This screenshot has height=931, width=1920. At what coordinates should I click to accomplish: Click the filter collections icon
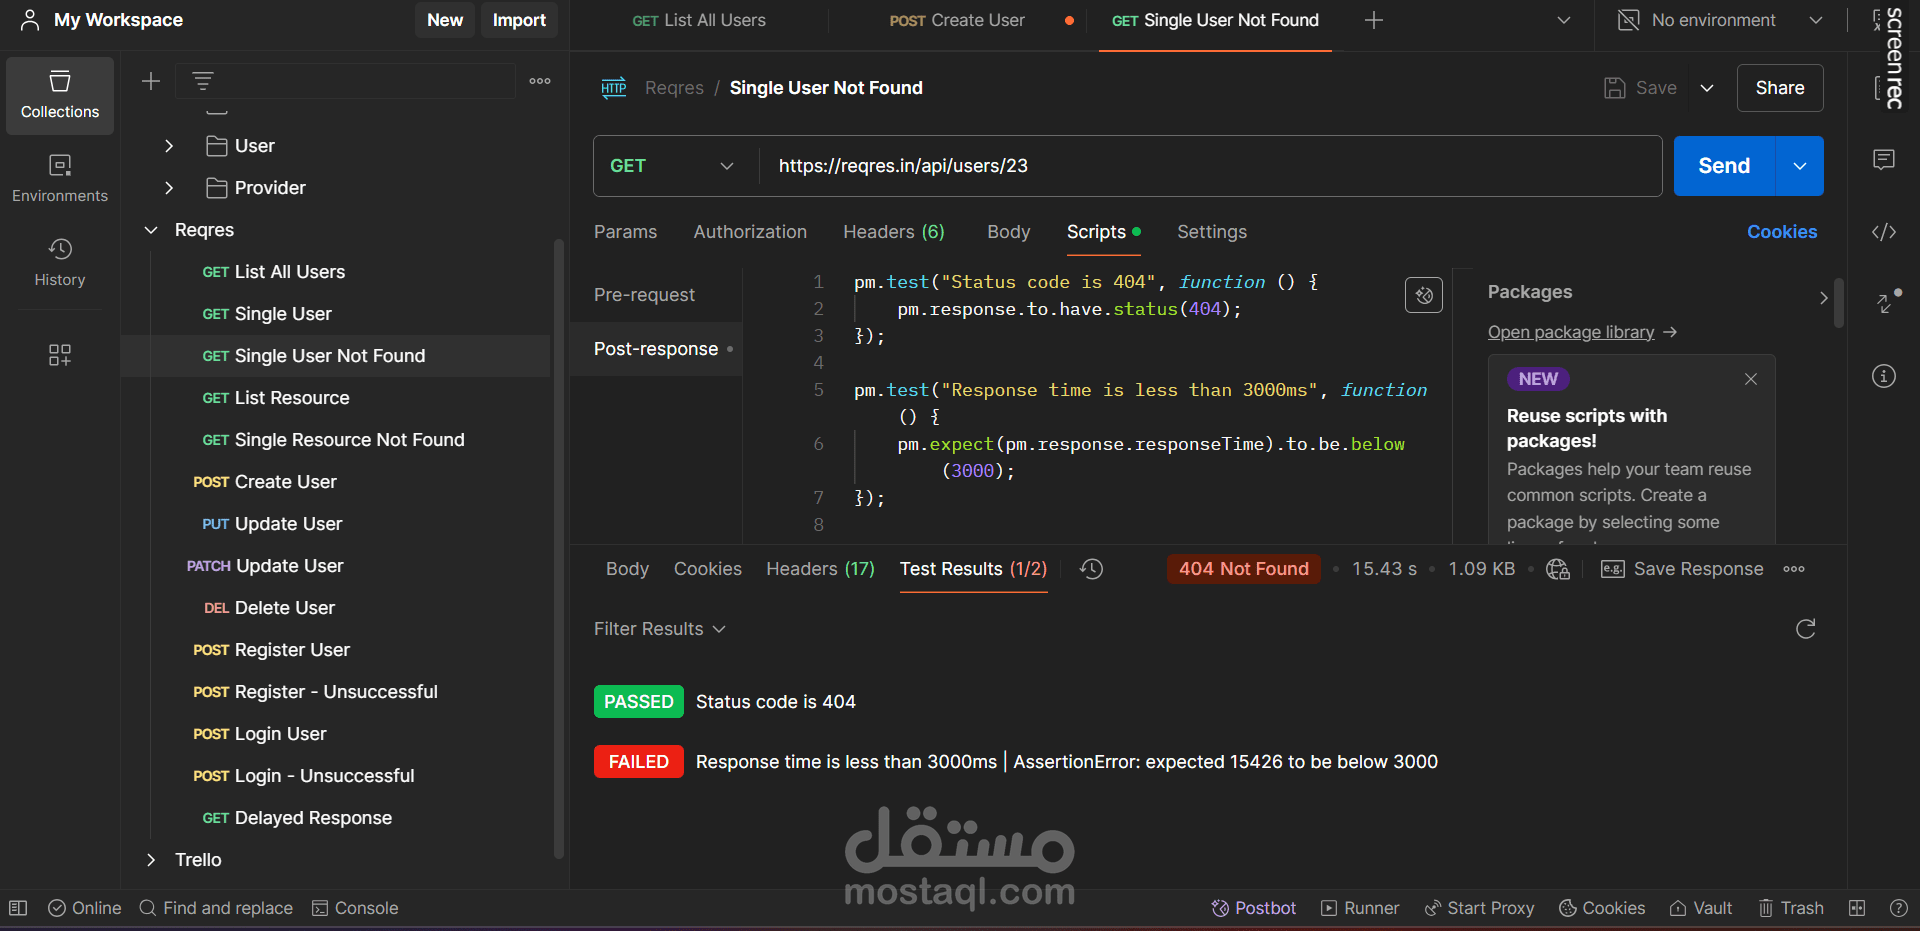(x=203, y=81)
